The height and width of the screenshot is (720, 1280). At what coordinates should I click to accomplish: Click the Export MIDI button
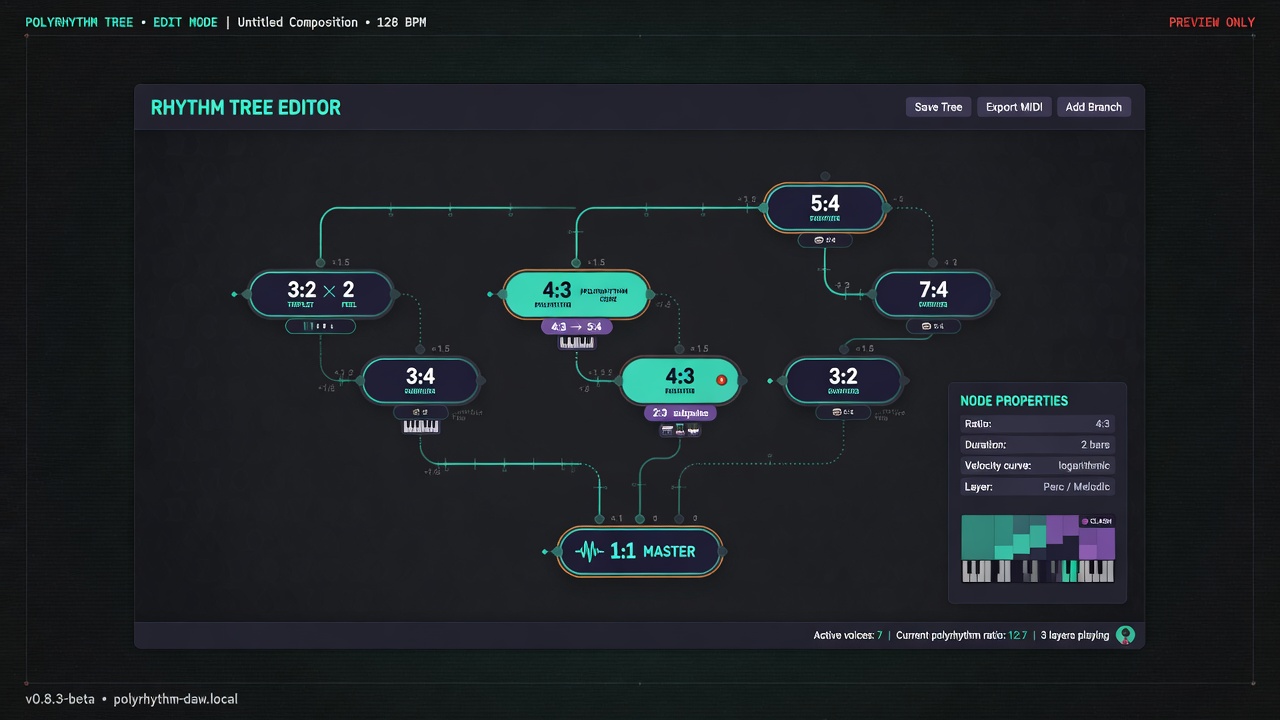pos(1014,107)
